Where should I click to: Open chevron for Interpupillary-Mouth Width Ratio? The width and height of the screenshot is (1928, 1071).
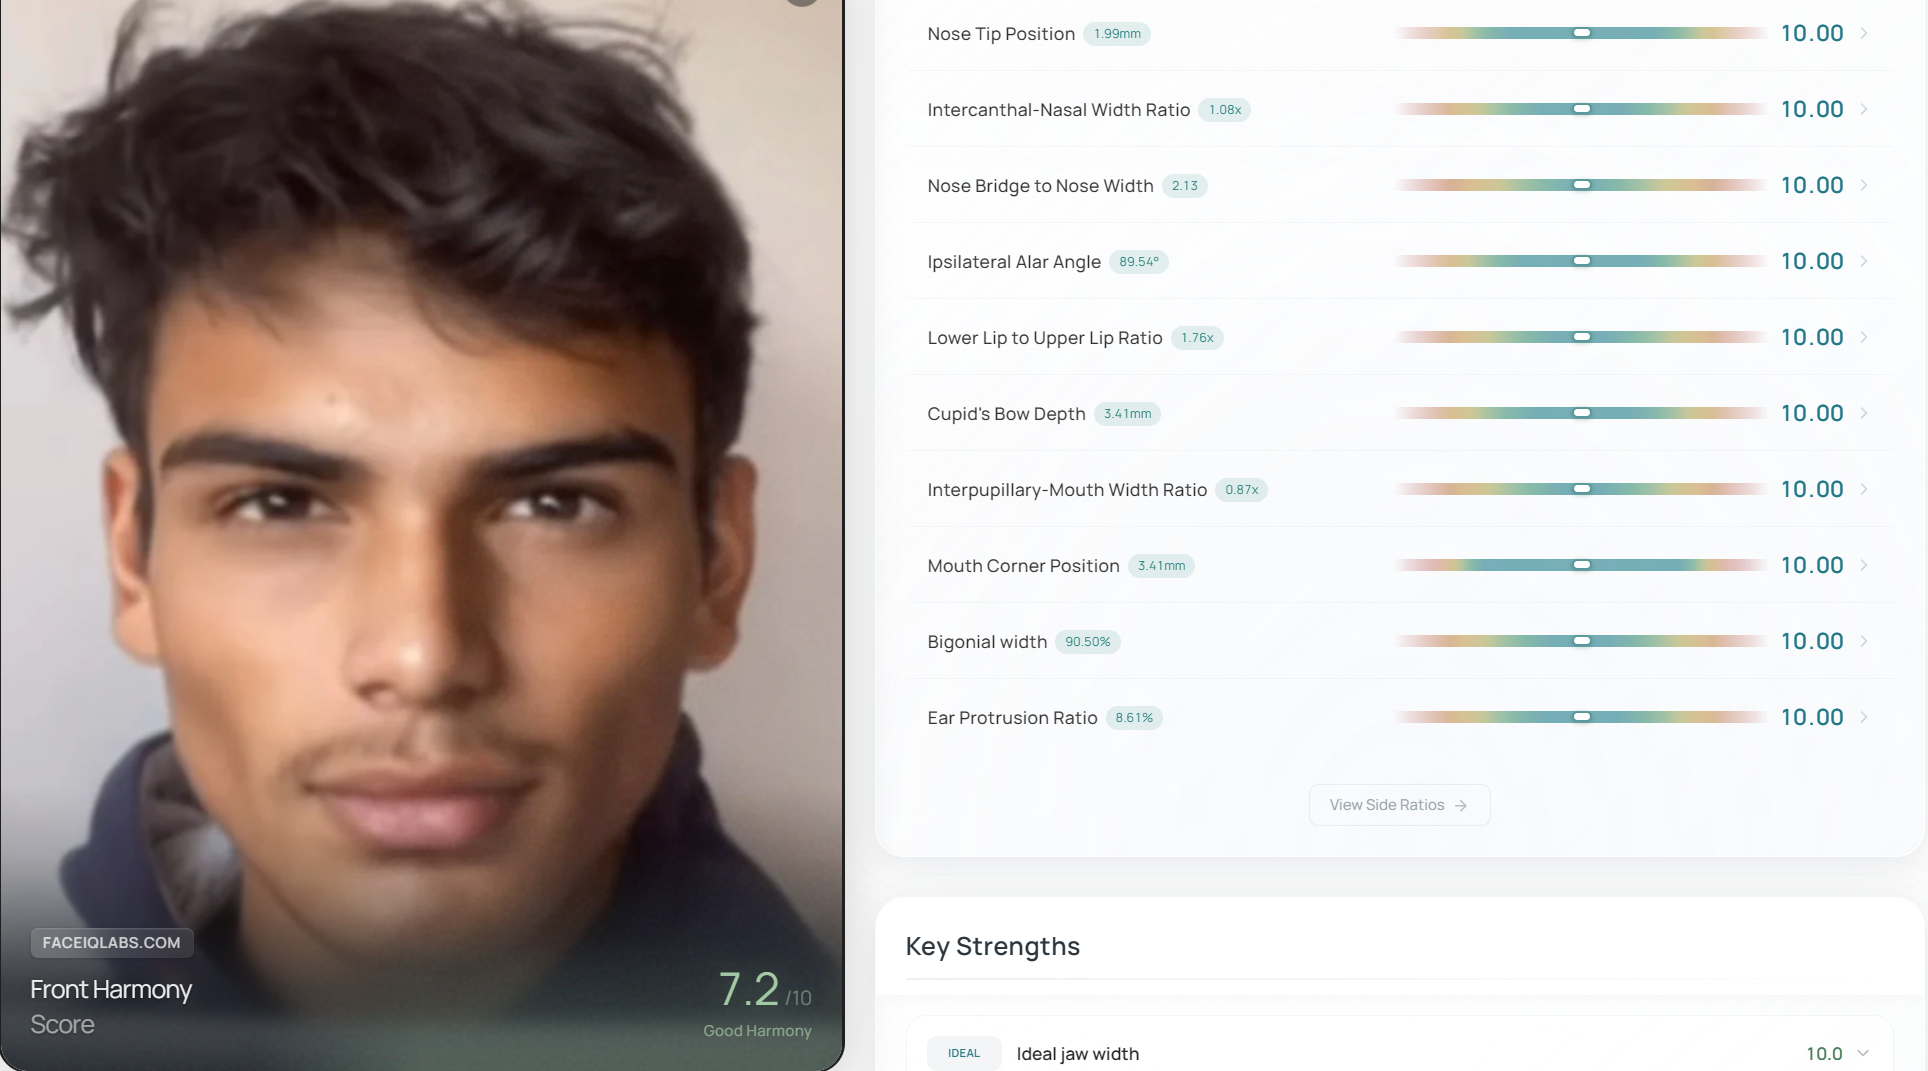click(x=1864, y=489)
